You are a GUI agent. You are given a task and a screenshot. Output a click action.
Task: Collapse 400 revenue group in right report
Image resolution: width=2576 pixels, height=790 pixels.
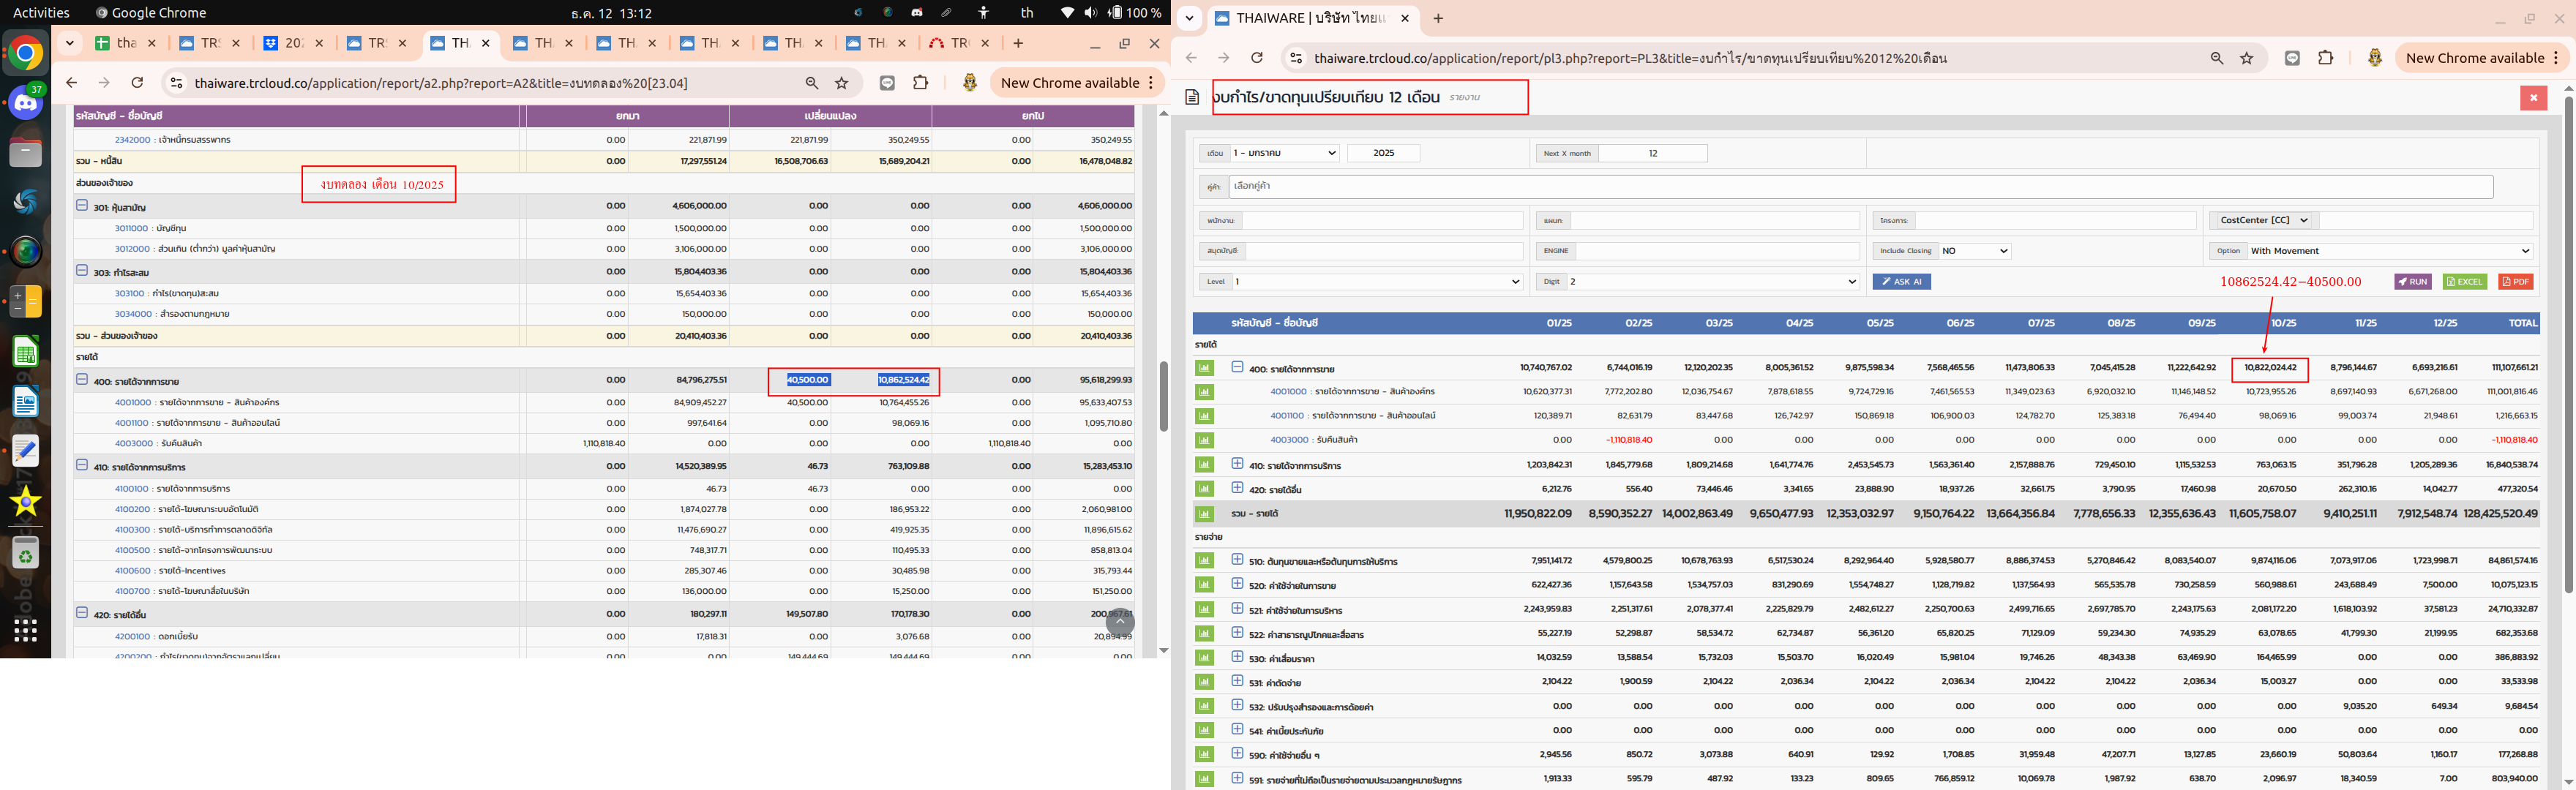click(x=1237, y=367)
